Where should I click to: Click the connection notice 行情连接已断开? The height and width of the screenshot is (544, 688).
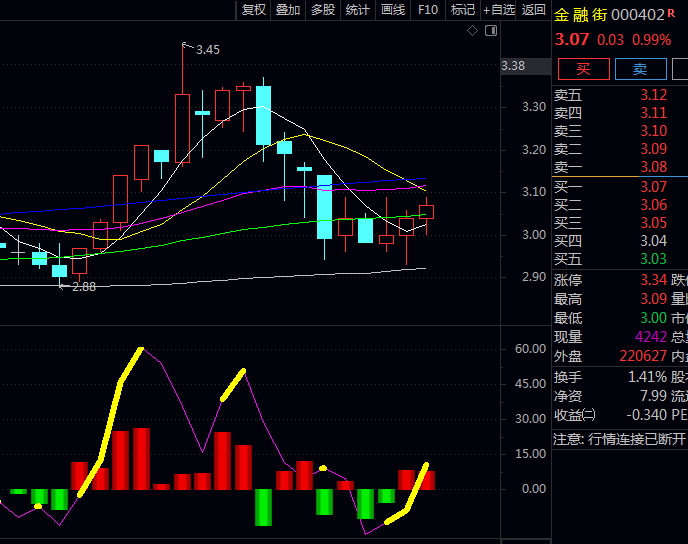pos(637,439)
